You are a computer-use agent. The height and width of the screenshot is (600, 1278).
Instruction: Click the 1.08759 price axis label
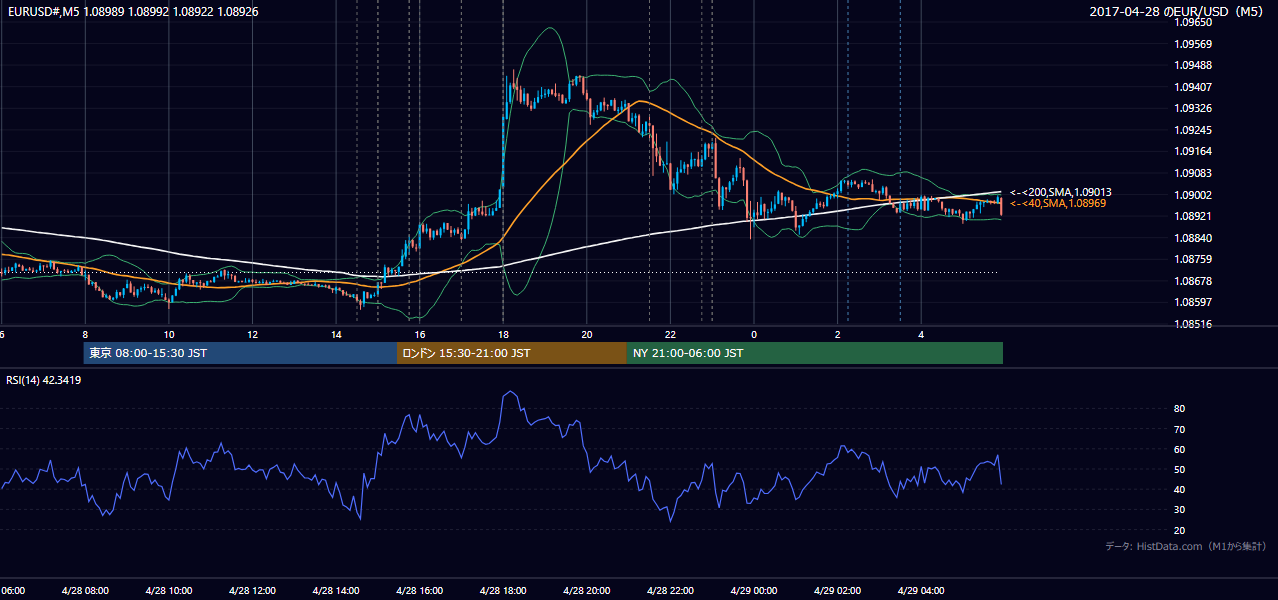(x=1194, y=260)
